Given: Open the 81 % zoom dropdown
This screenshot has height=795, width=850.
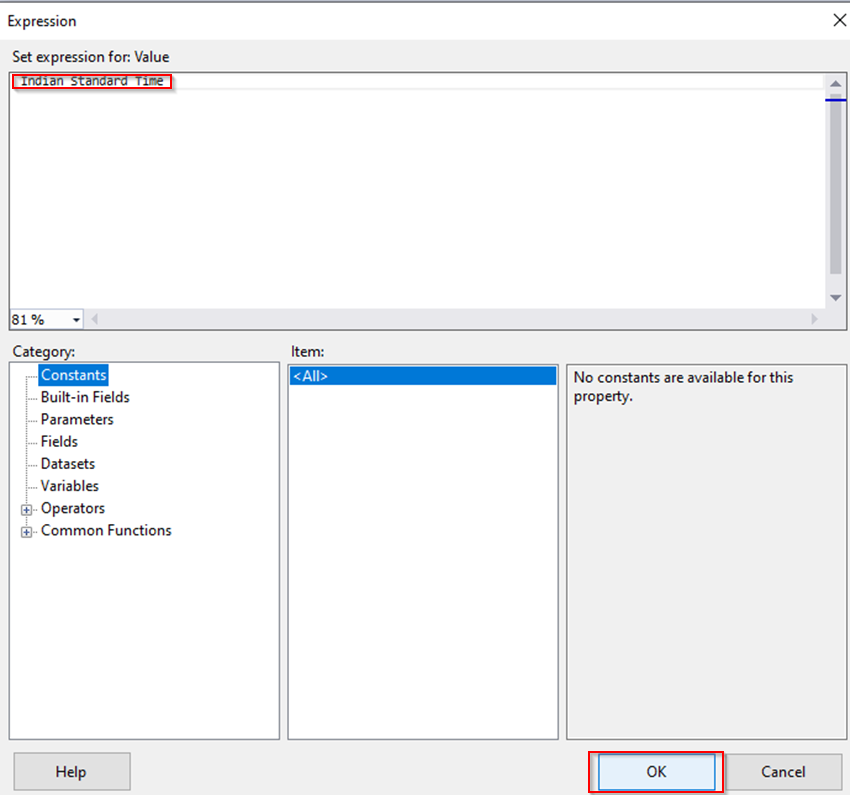Looking at the screenshot, I should pyautogui.click(x=76, y=320).
